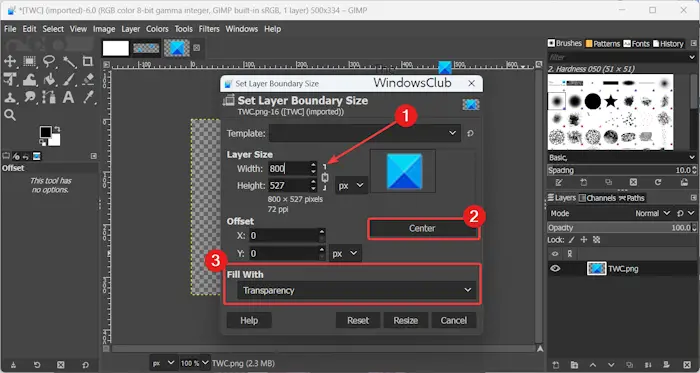
Task: Toggle lock pixels for the layer
Action: click(x=571, y=240)
